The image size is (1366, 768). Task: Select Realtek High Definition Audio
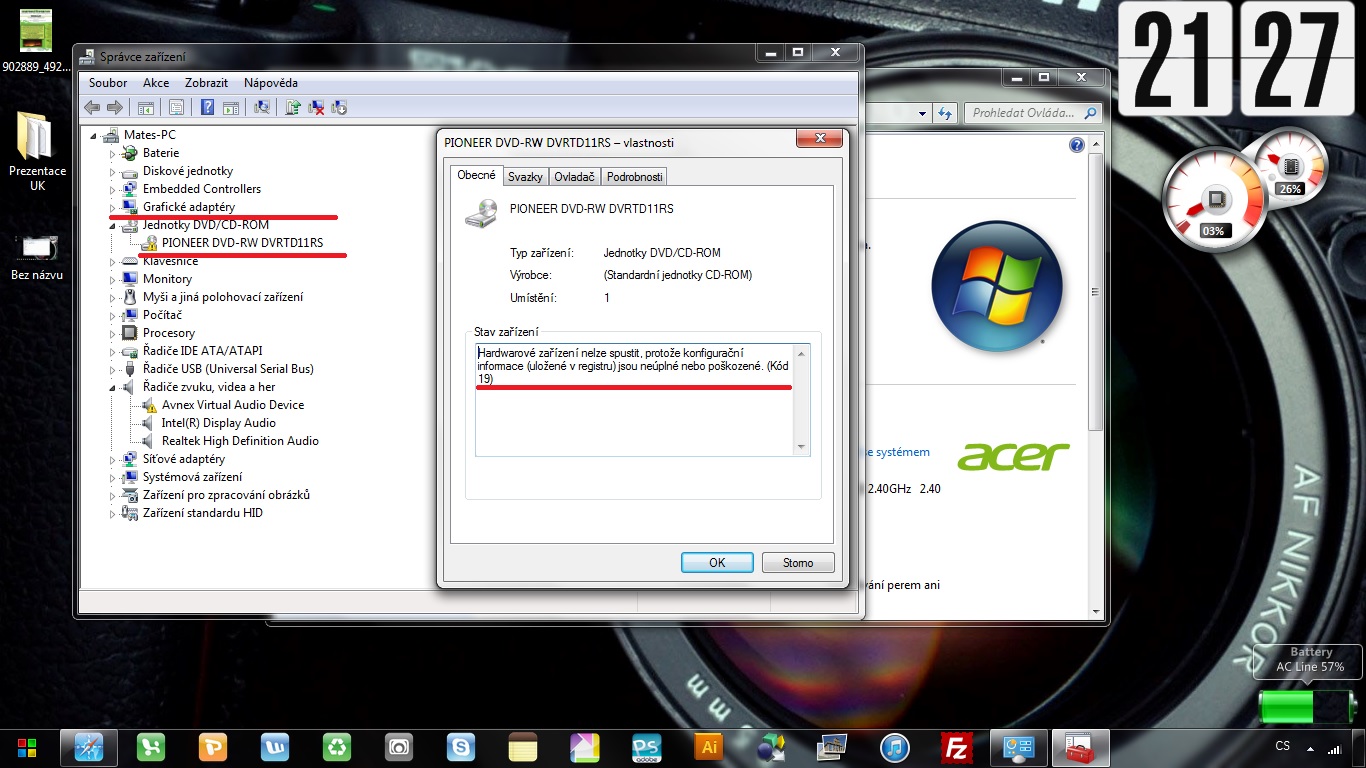click(240, 441)
